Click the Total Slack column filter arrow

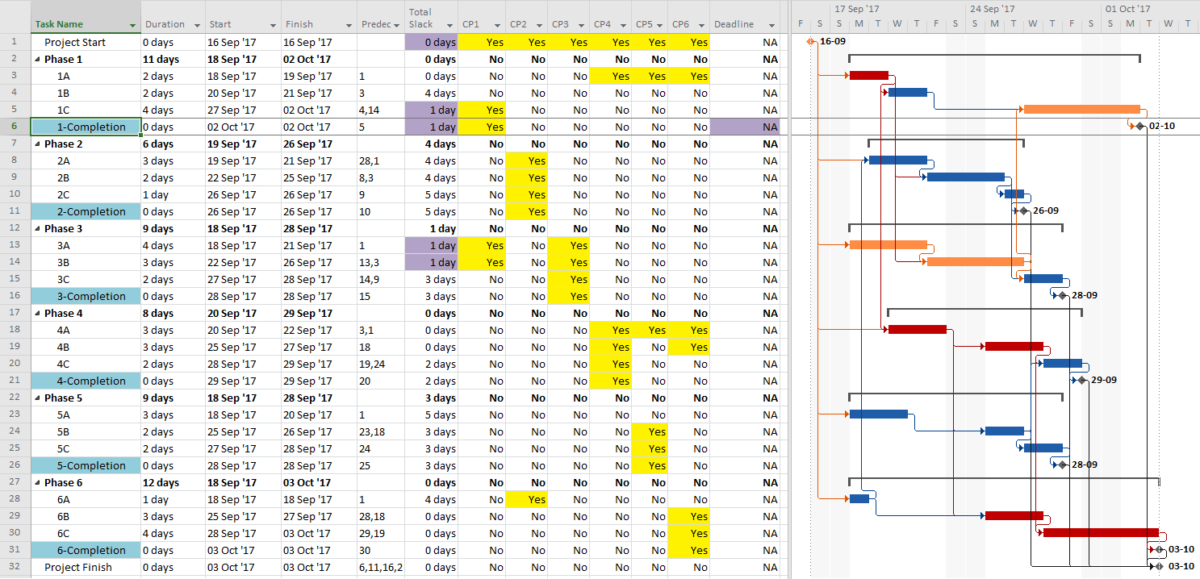(448, 26)
